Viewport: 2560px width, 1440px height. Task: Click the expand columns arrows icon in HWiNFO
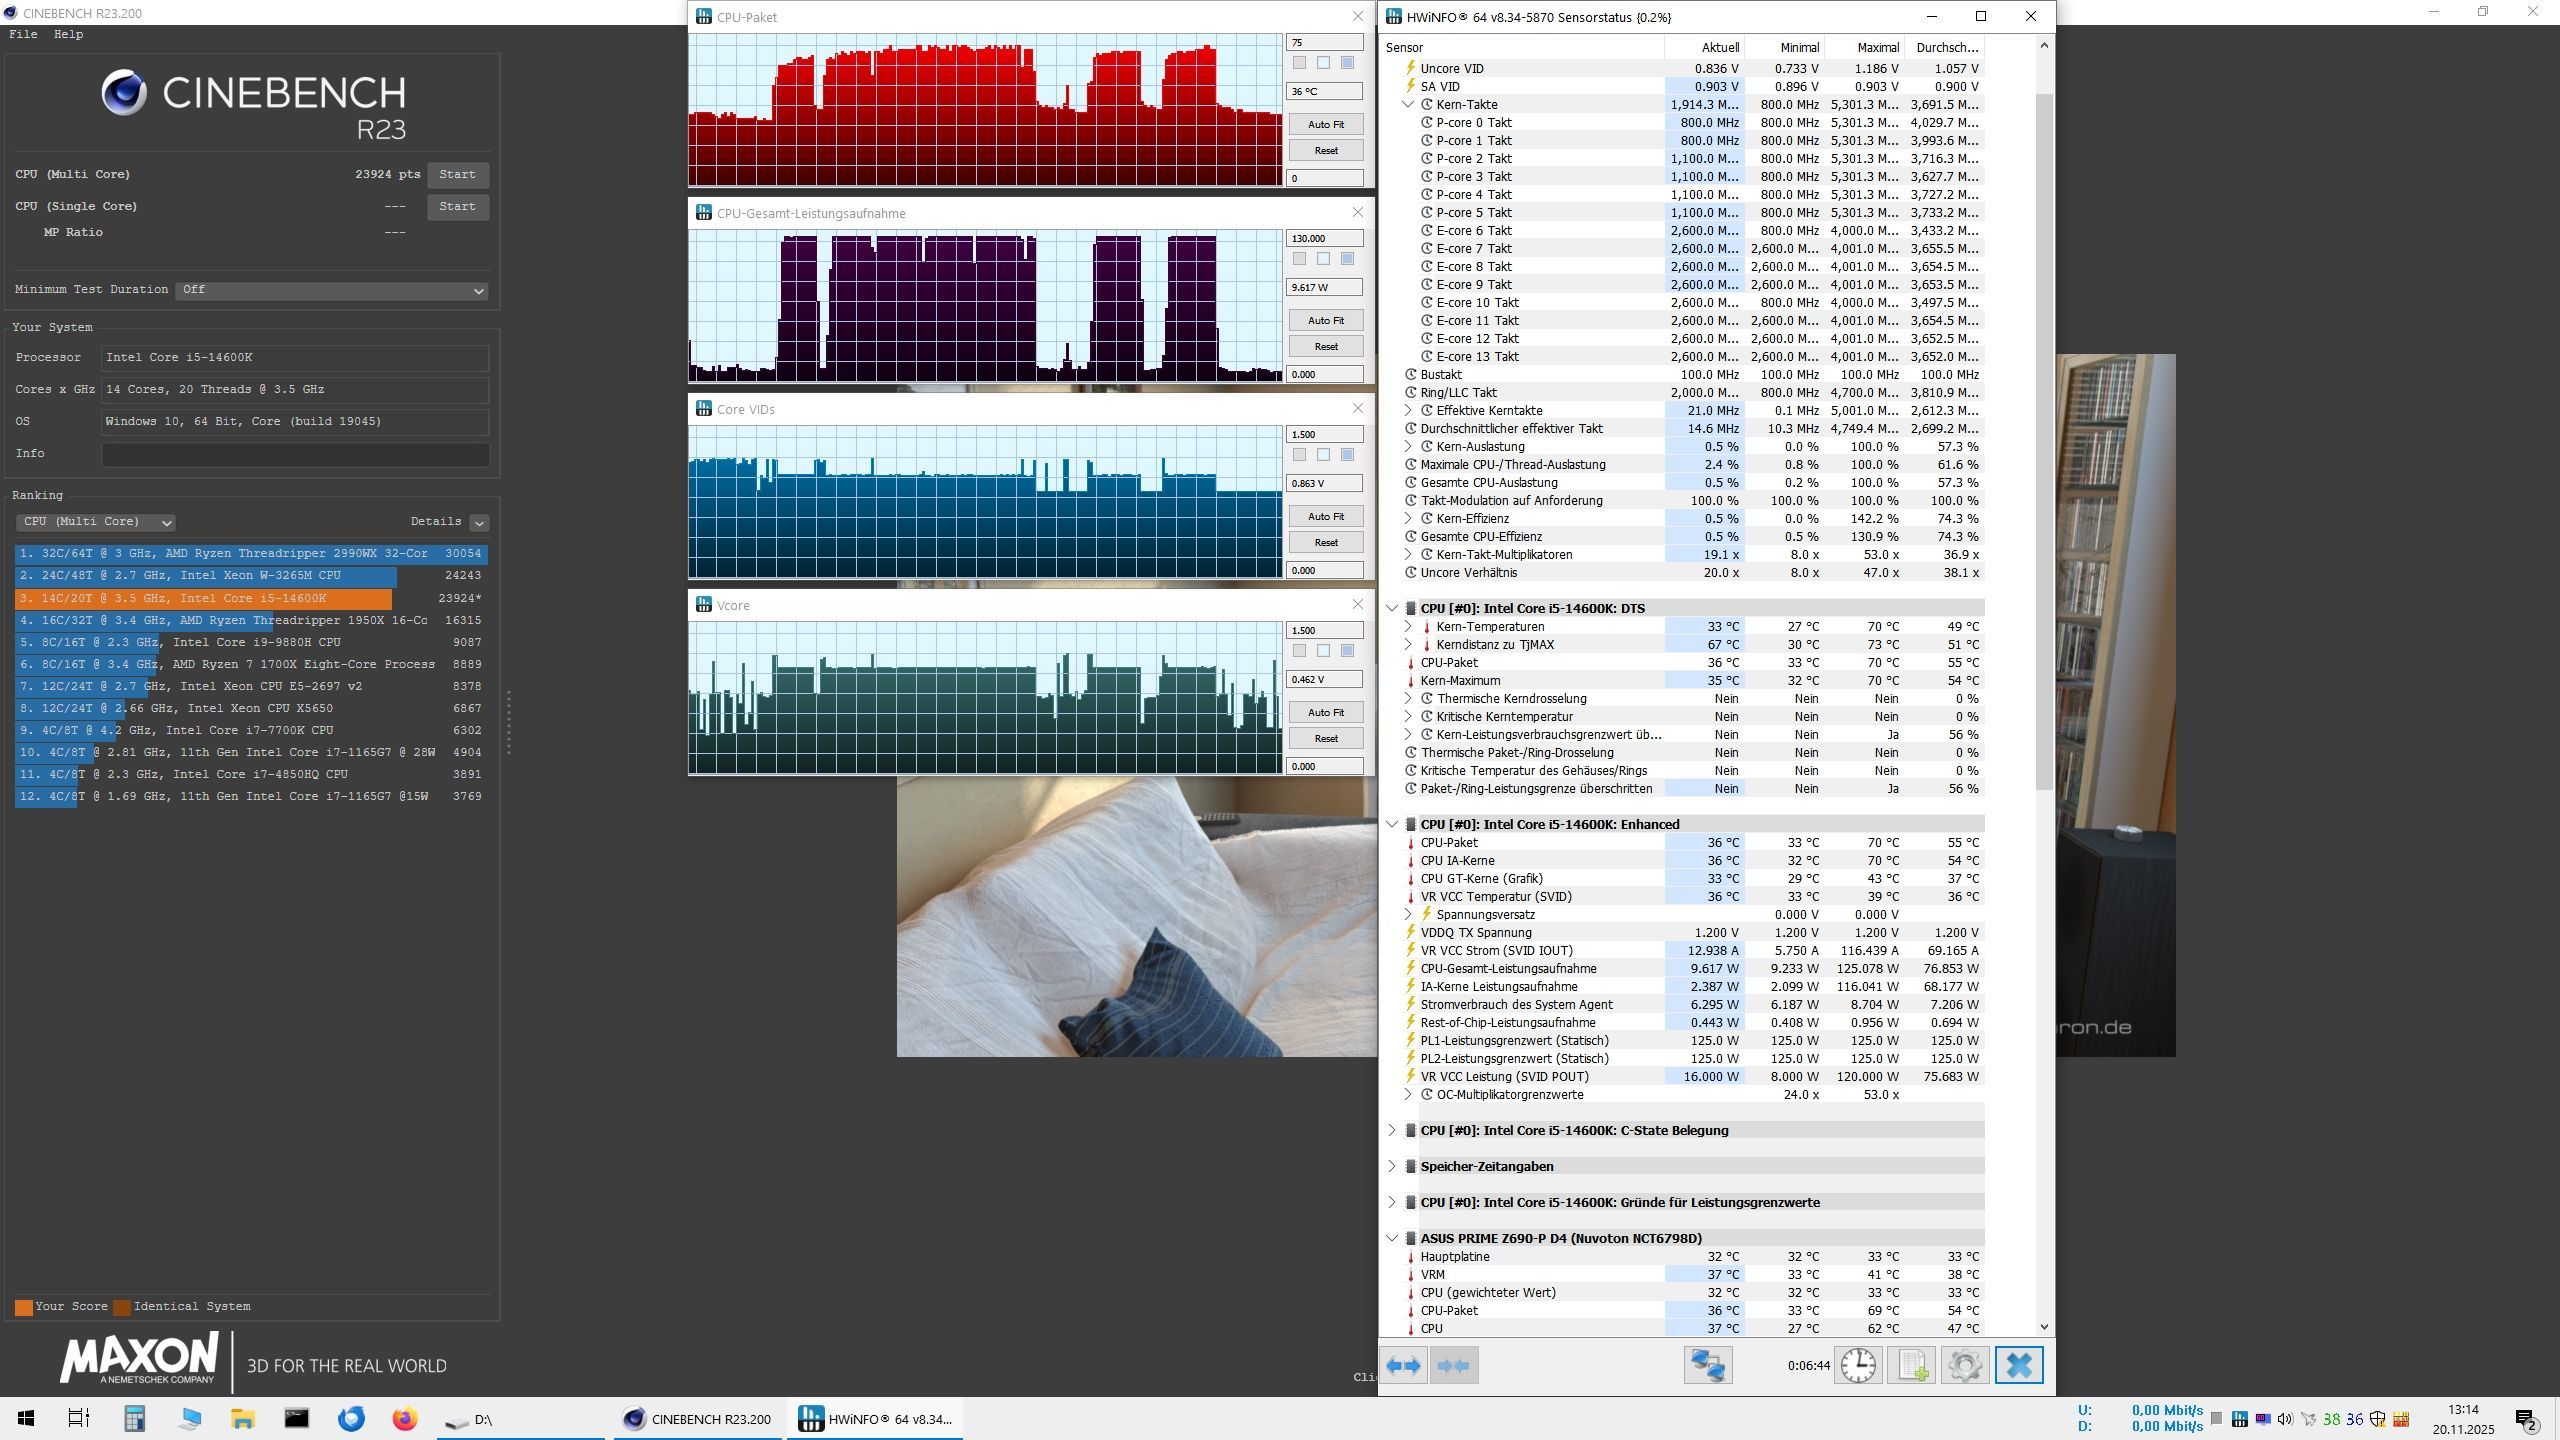pyautogui.click(x=1403, y=1366)
